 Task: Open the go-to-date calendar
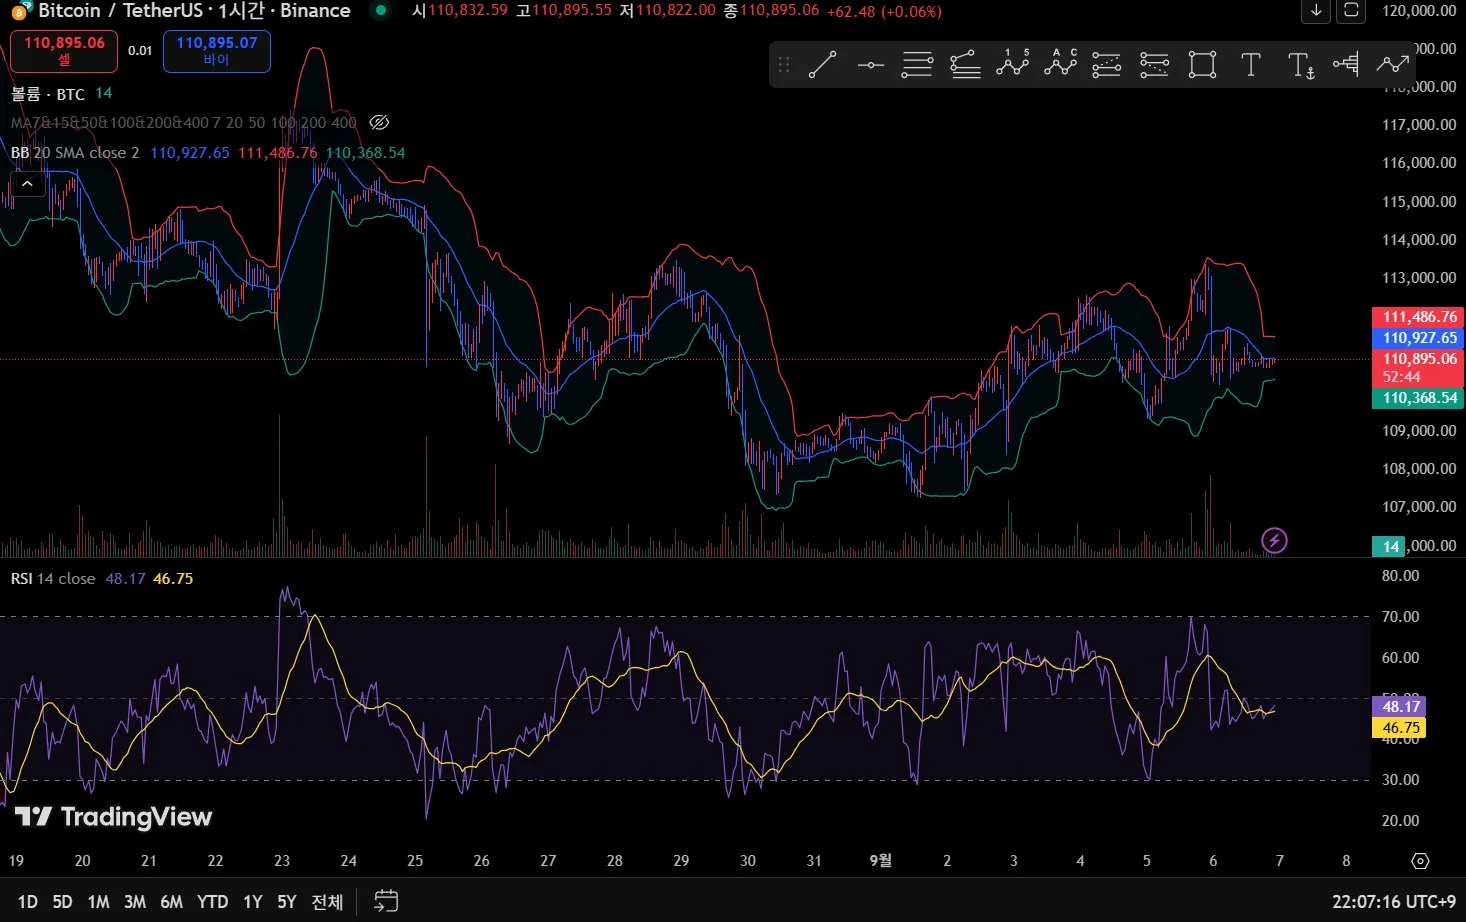click(386, 901)
